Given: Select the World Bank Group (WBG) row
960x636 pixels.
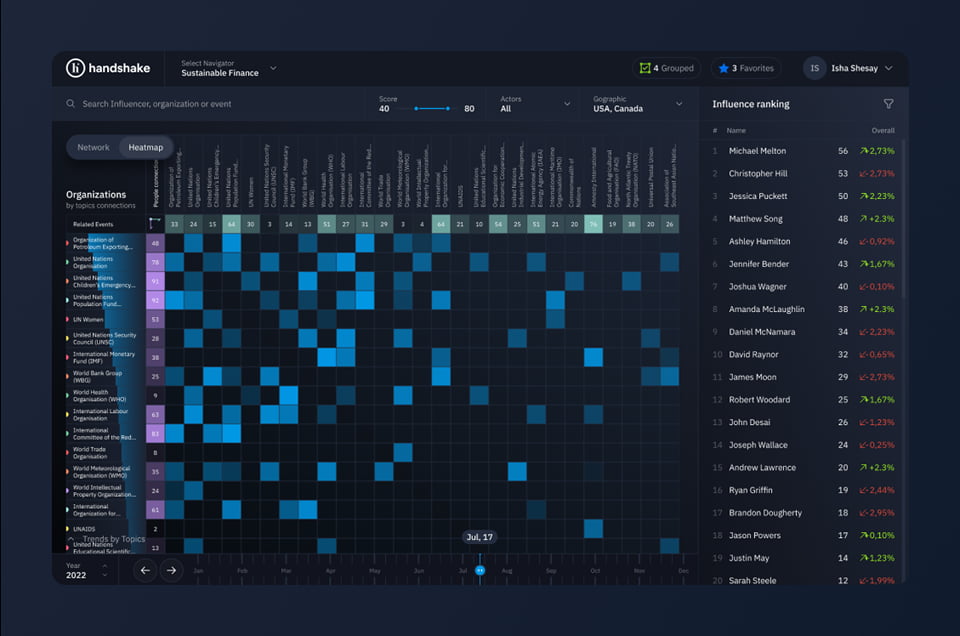Looking at the screenshot, I should tap(105, 376).
